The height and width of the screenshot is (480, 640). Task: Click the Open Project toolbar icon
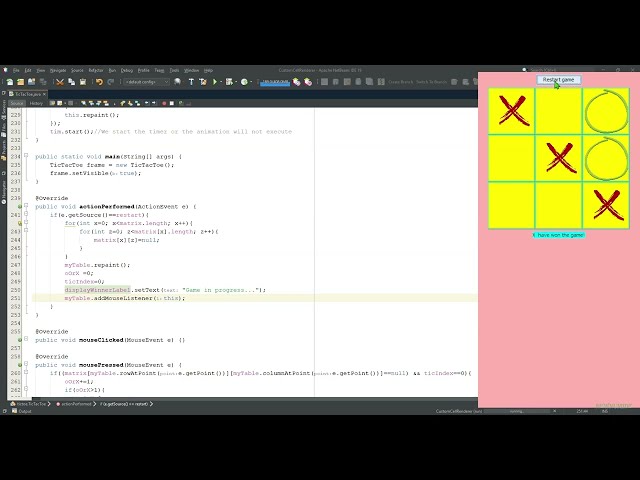click(x=31, y=82)
